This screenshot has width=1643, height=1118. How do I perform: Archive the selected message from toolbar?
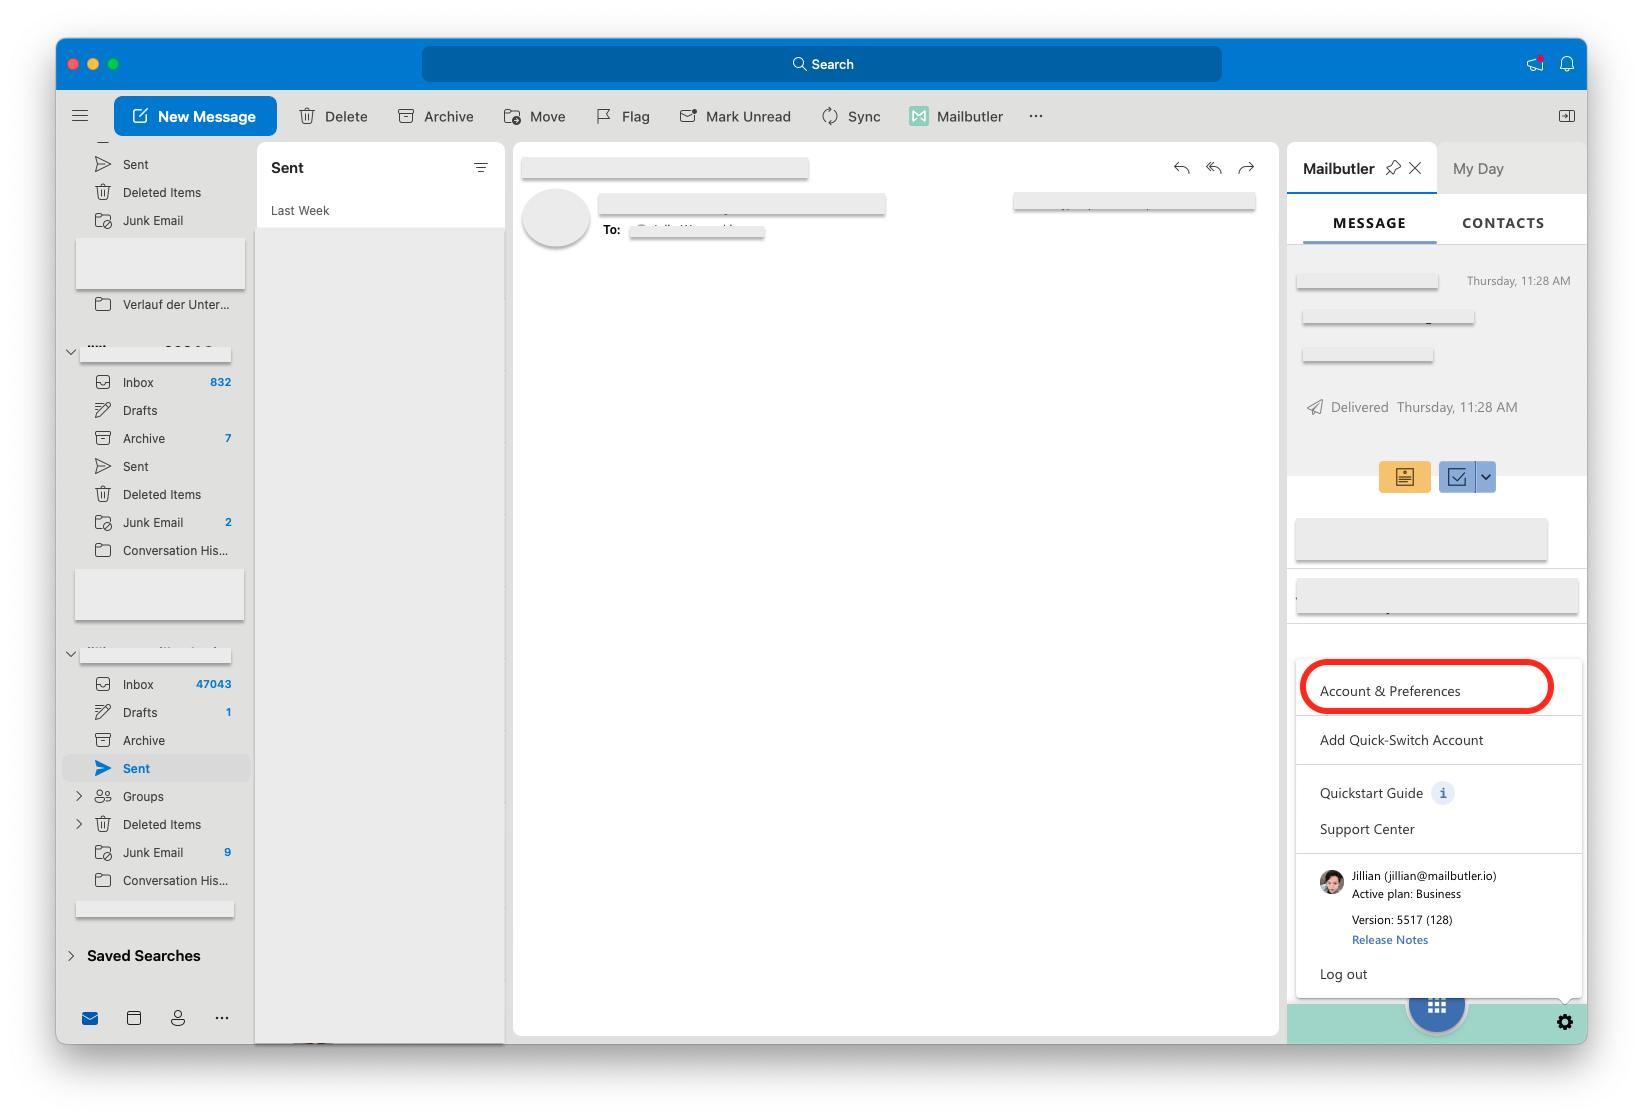435,116
